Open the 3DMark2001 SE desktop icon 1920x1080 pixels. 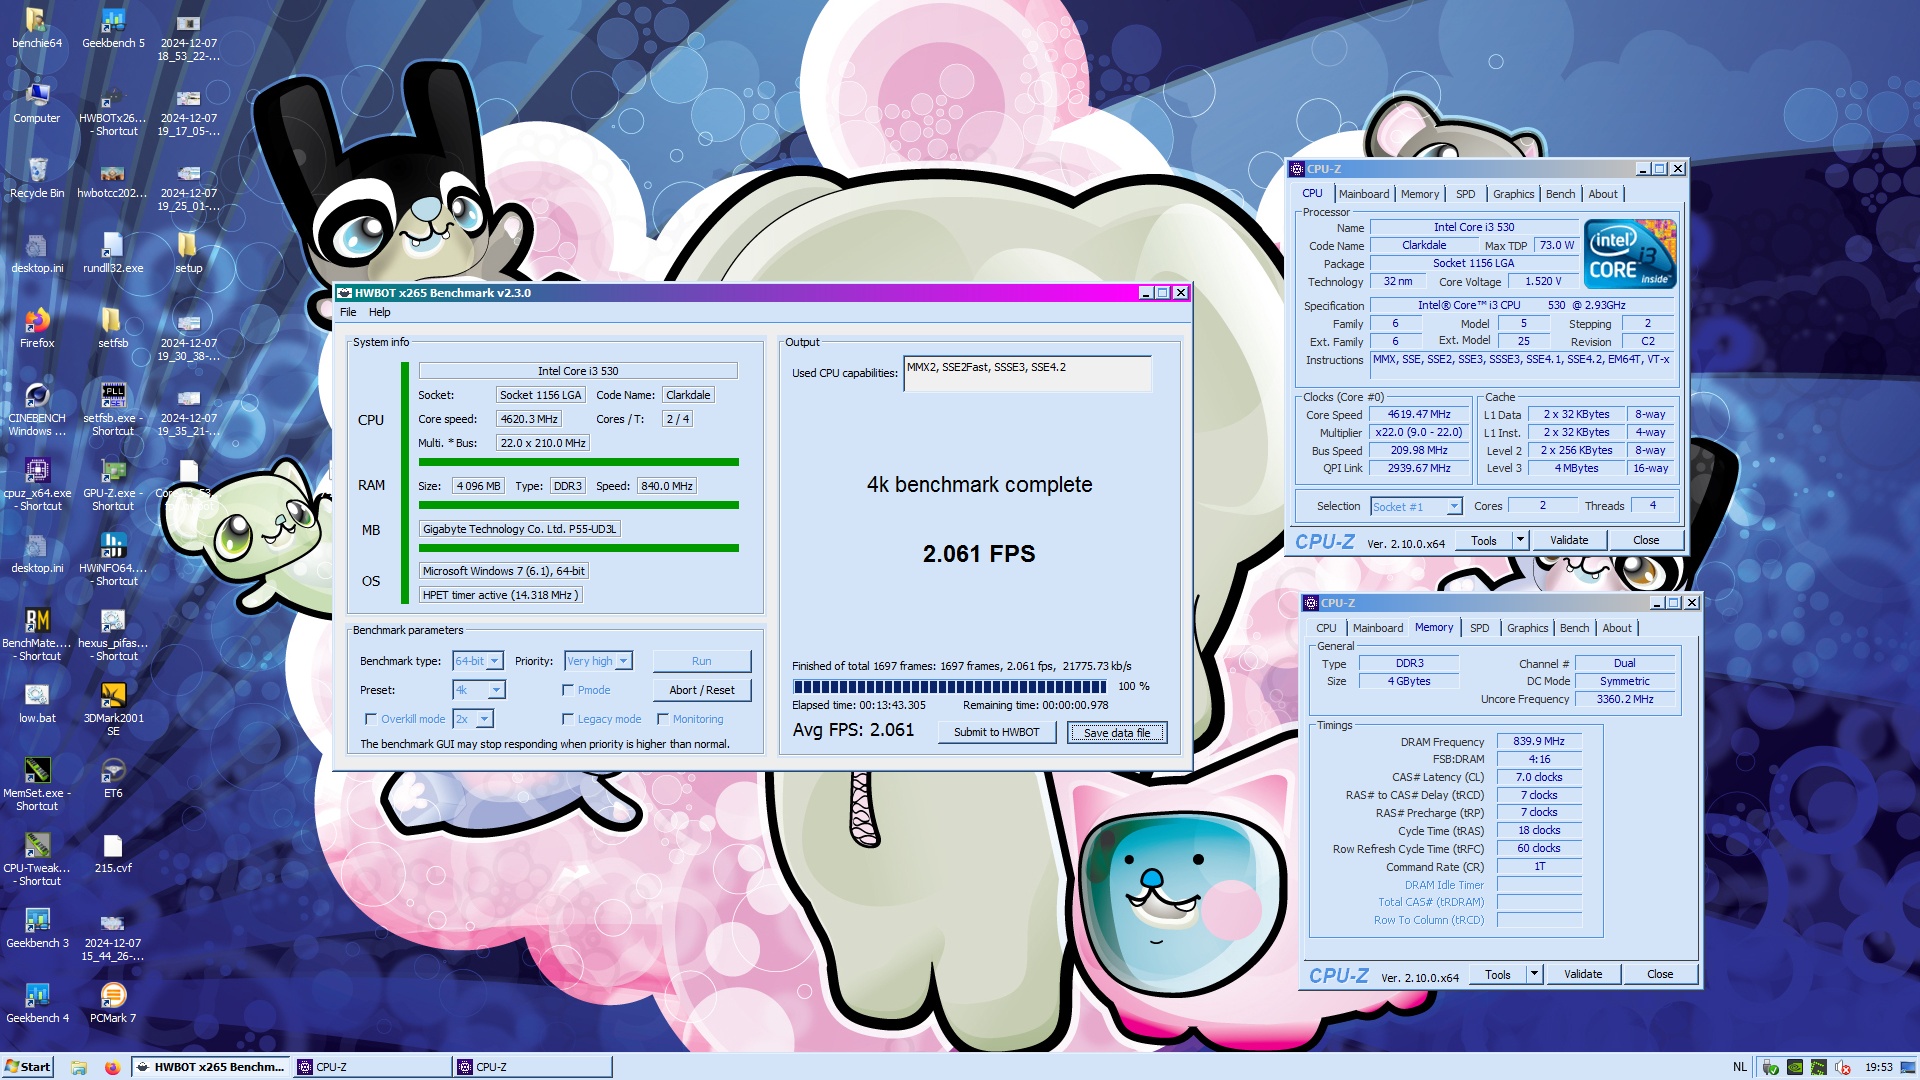[x=113, y=709]
